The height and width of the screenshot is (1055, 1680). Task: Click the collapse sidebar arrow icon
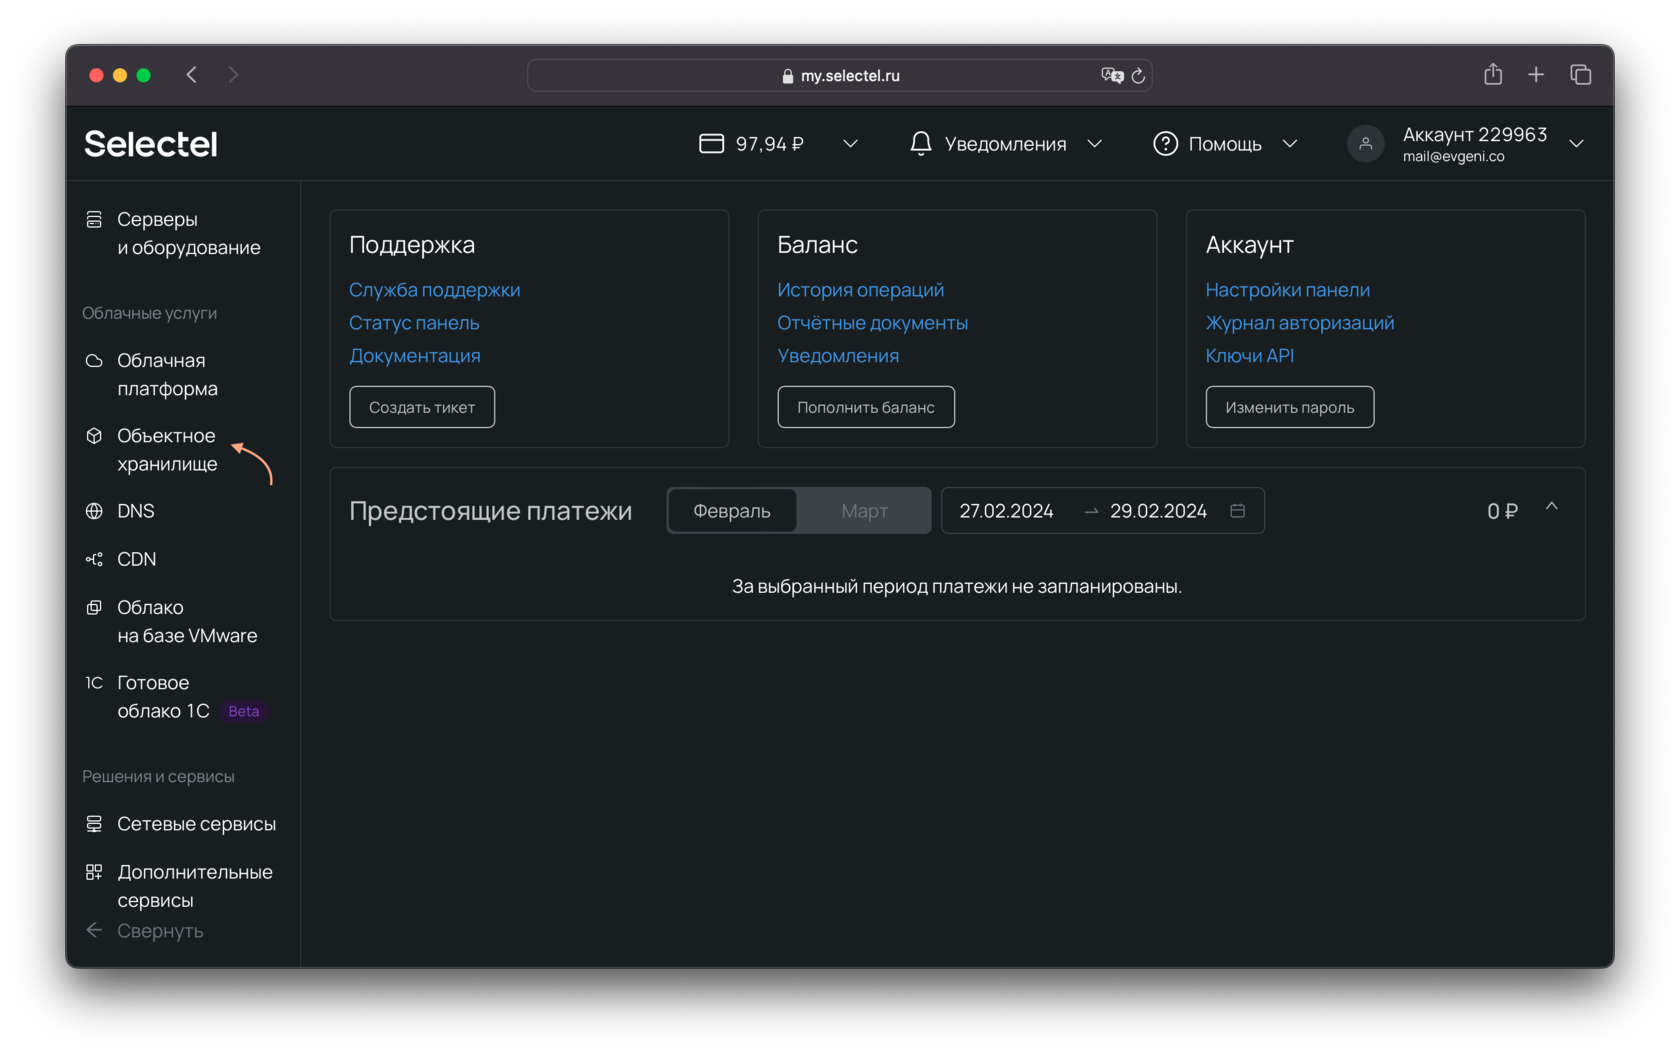click(x=94, y=930)
